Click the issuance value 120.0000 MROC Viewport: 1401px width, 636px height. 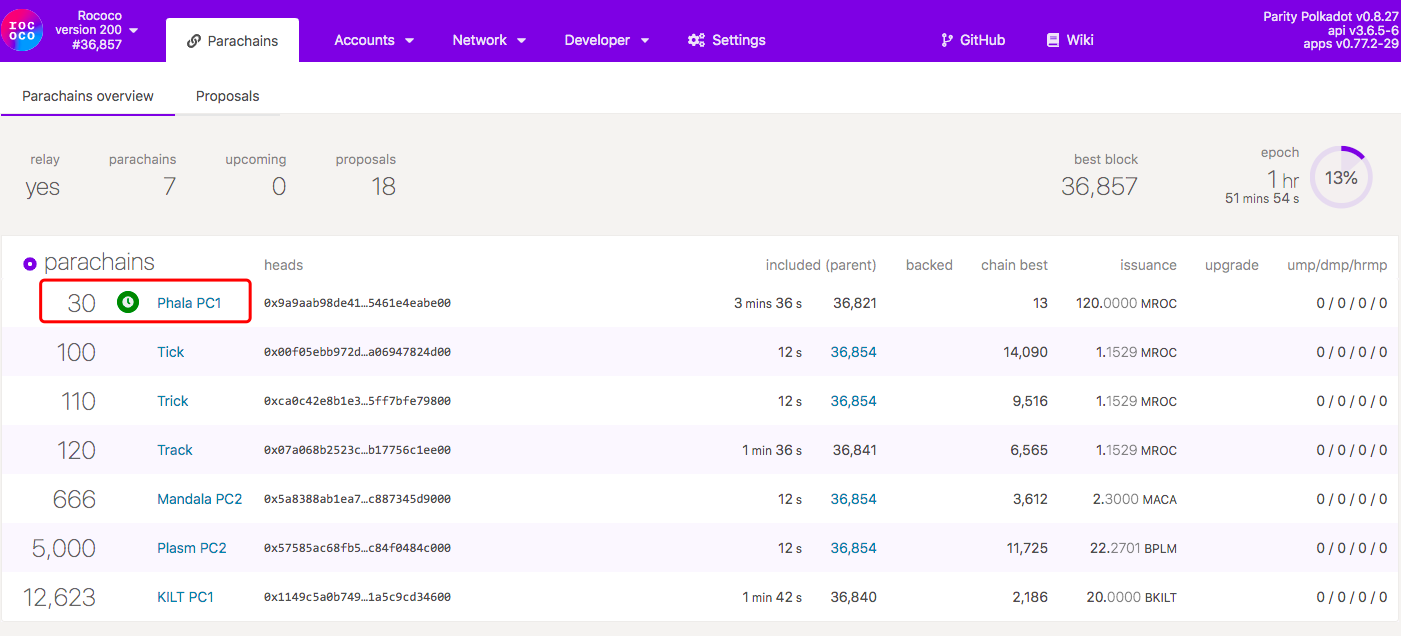tap(1126, 303)
